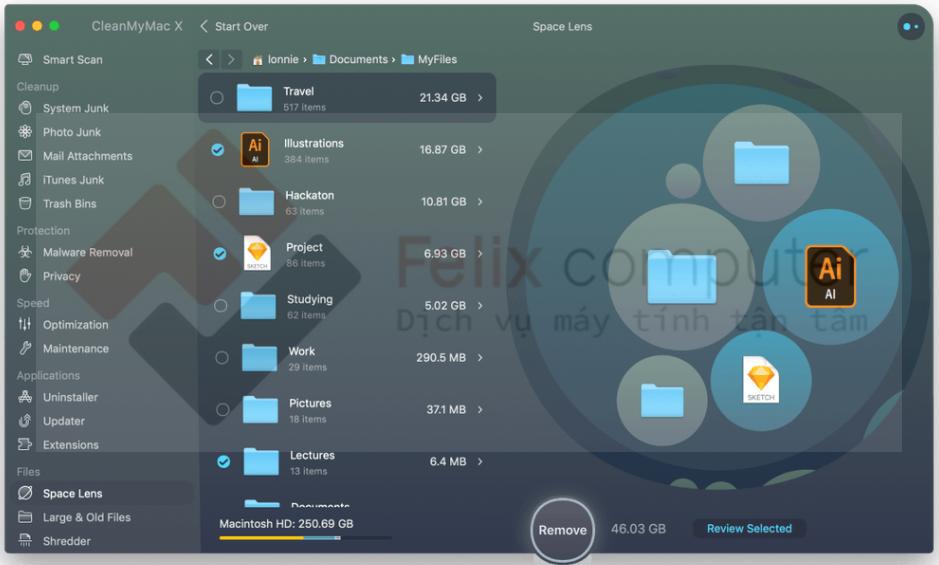Uncheck the Illustrations file checkbox
The height and width of the screenshot is (565, 939).
tap(218, 150)
